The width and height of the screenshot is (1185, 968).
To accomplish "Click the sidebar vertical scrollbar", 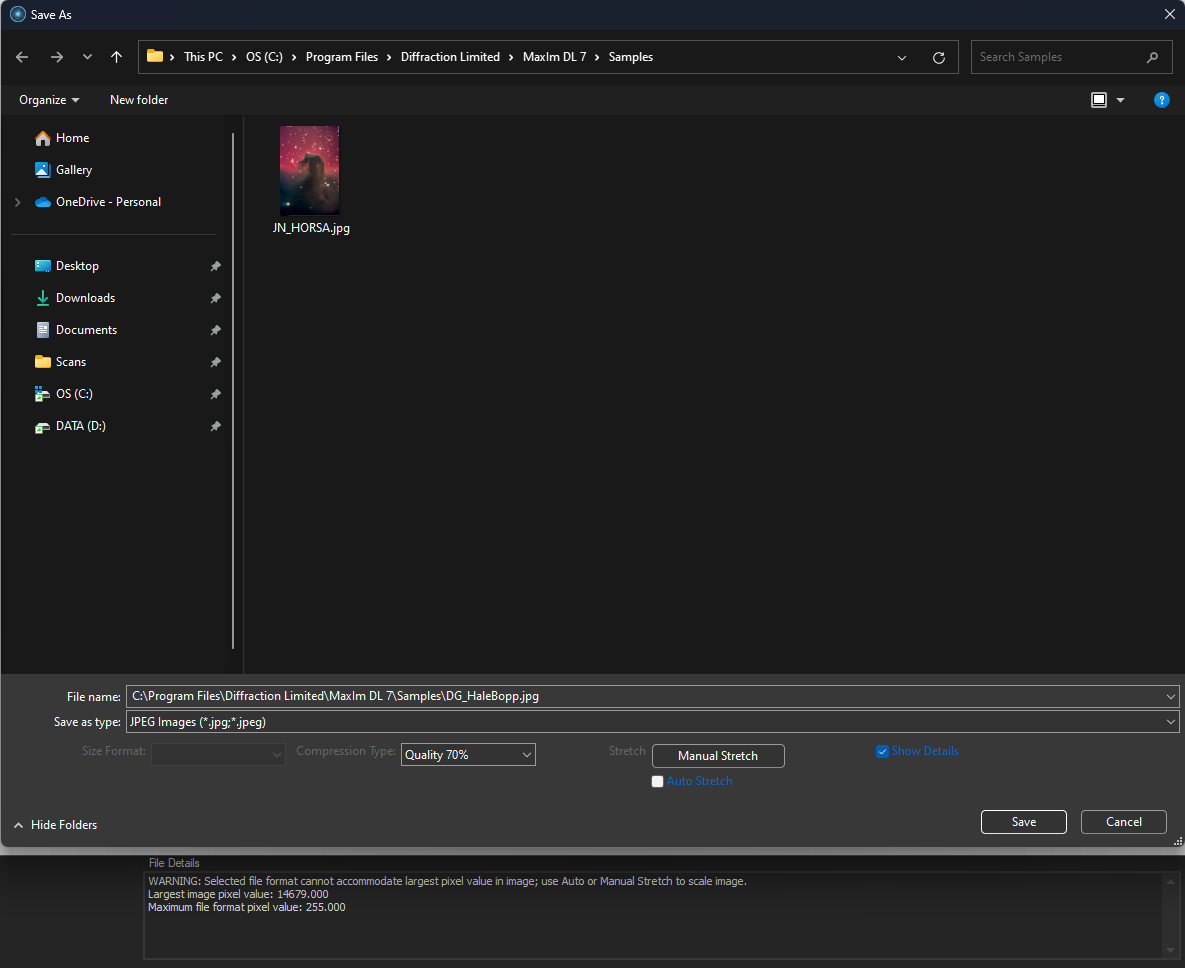I will tap(233, 390).
